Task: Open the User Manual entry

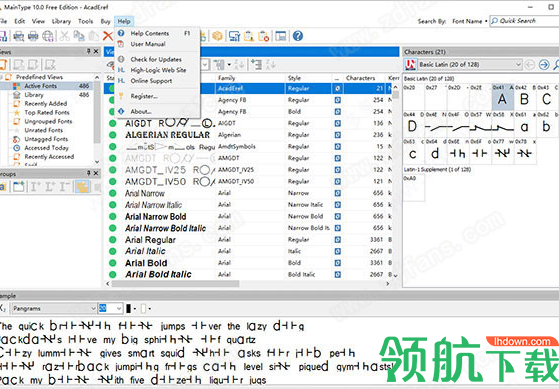Action: 157,44
